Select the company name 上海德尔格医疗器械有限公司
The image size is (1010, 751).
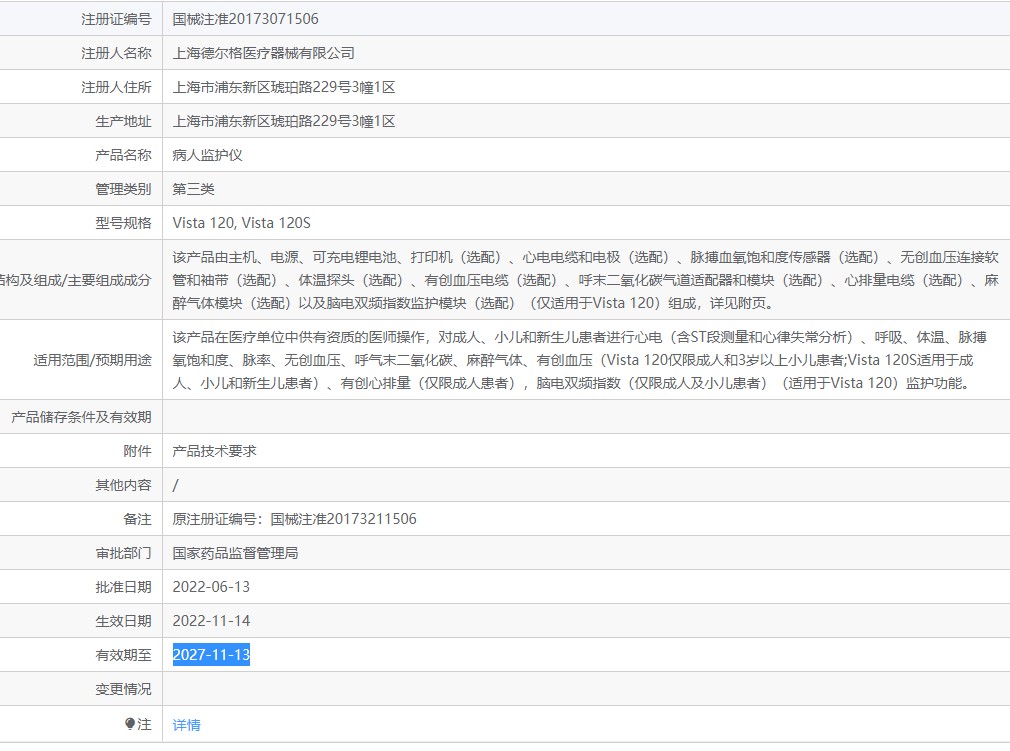tap(264, 53)
